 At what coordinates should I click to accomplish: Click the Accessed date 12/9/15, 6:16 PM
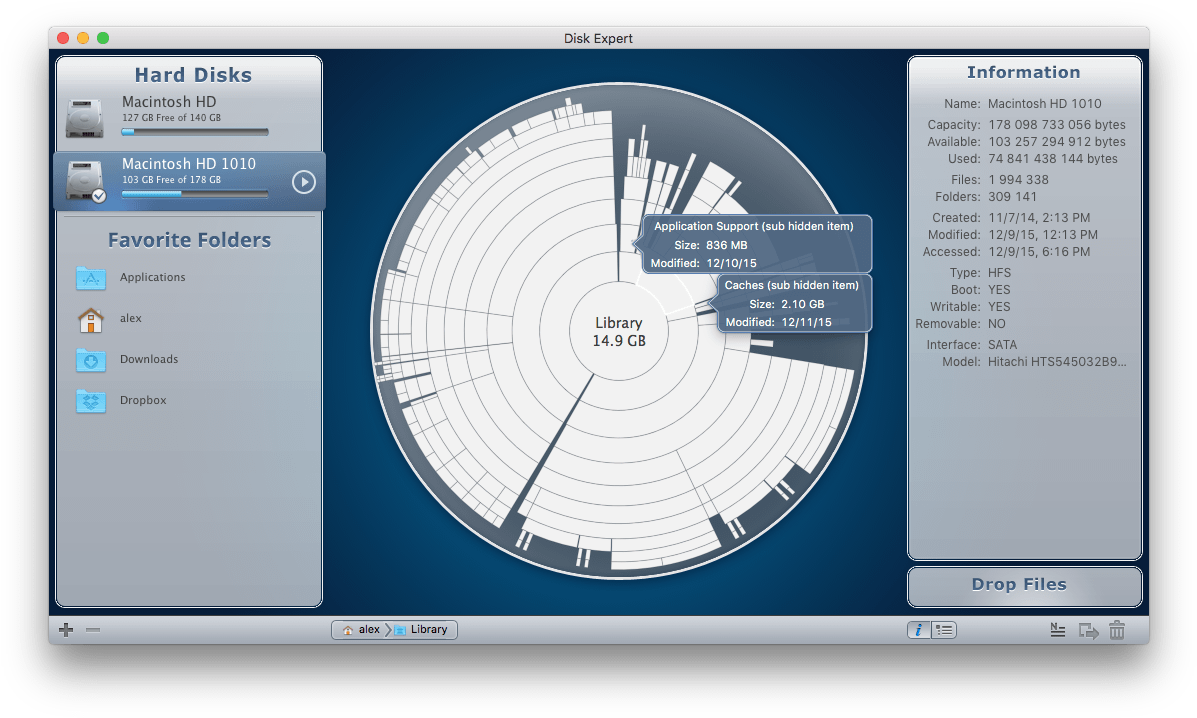pyautogui.click(x=1039, y=252)
